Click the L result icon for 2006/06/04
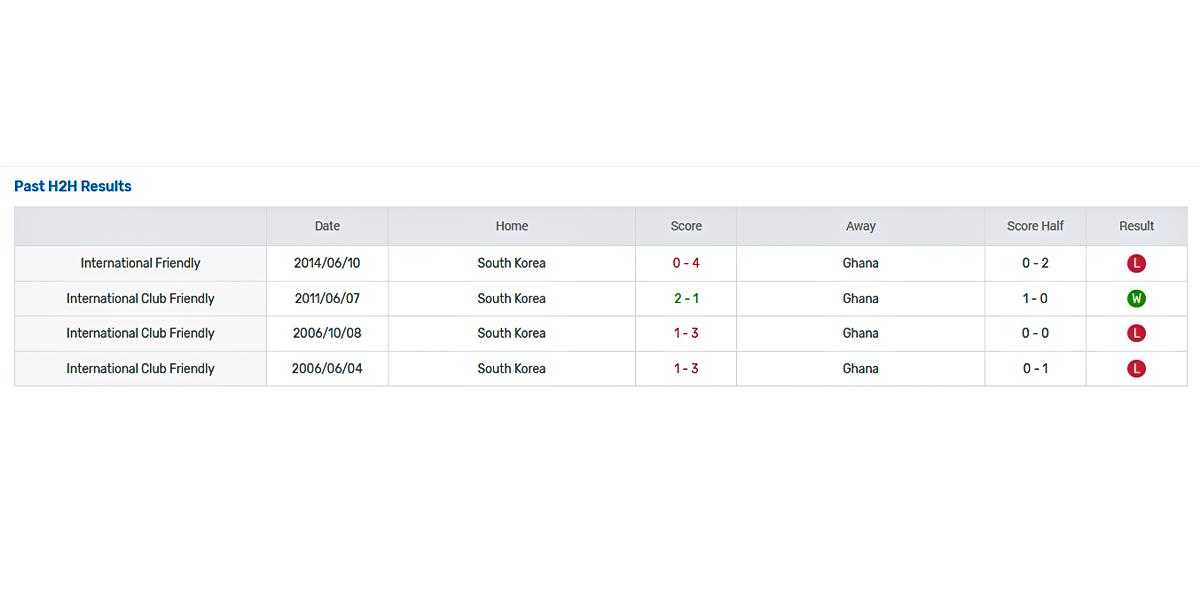This screenshot has height=600, width=1200. click(x=1136, y=369)
